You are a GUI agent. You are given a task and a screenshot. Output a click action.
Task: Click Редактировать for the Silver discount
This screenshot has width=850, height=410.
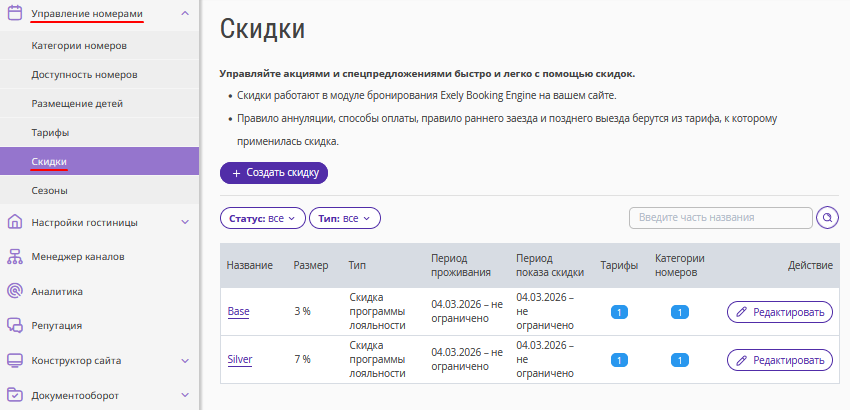779,360
